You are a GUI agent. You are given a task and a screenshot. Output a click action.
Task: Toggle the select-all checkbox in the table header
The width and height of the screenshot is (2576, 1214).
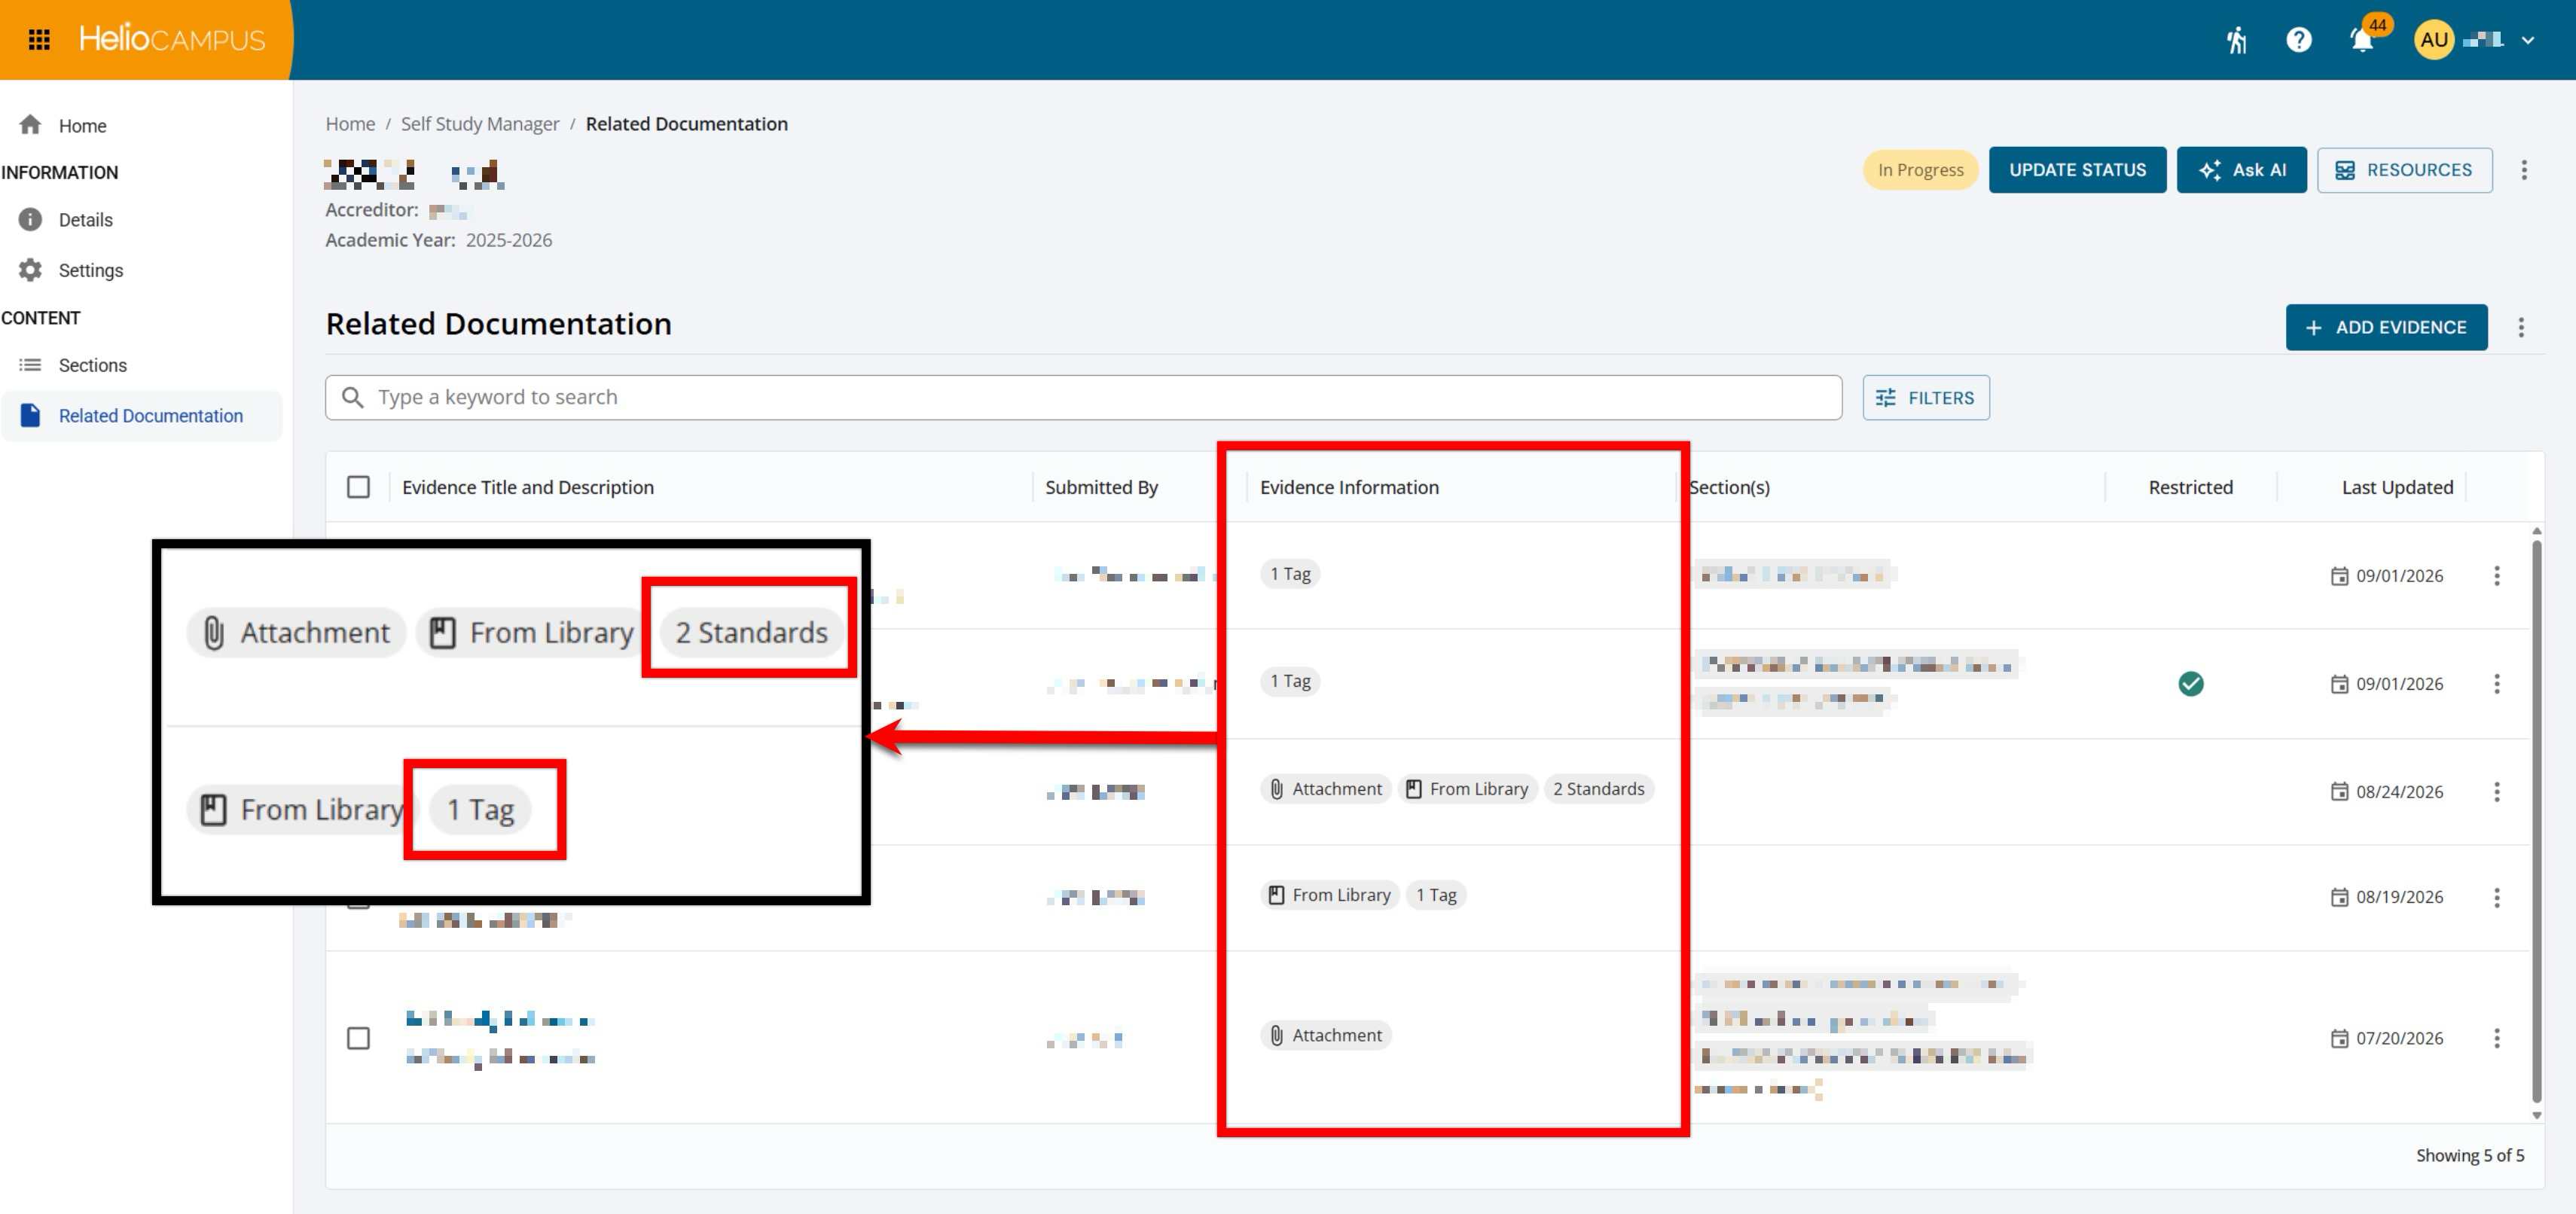(358, 487)
